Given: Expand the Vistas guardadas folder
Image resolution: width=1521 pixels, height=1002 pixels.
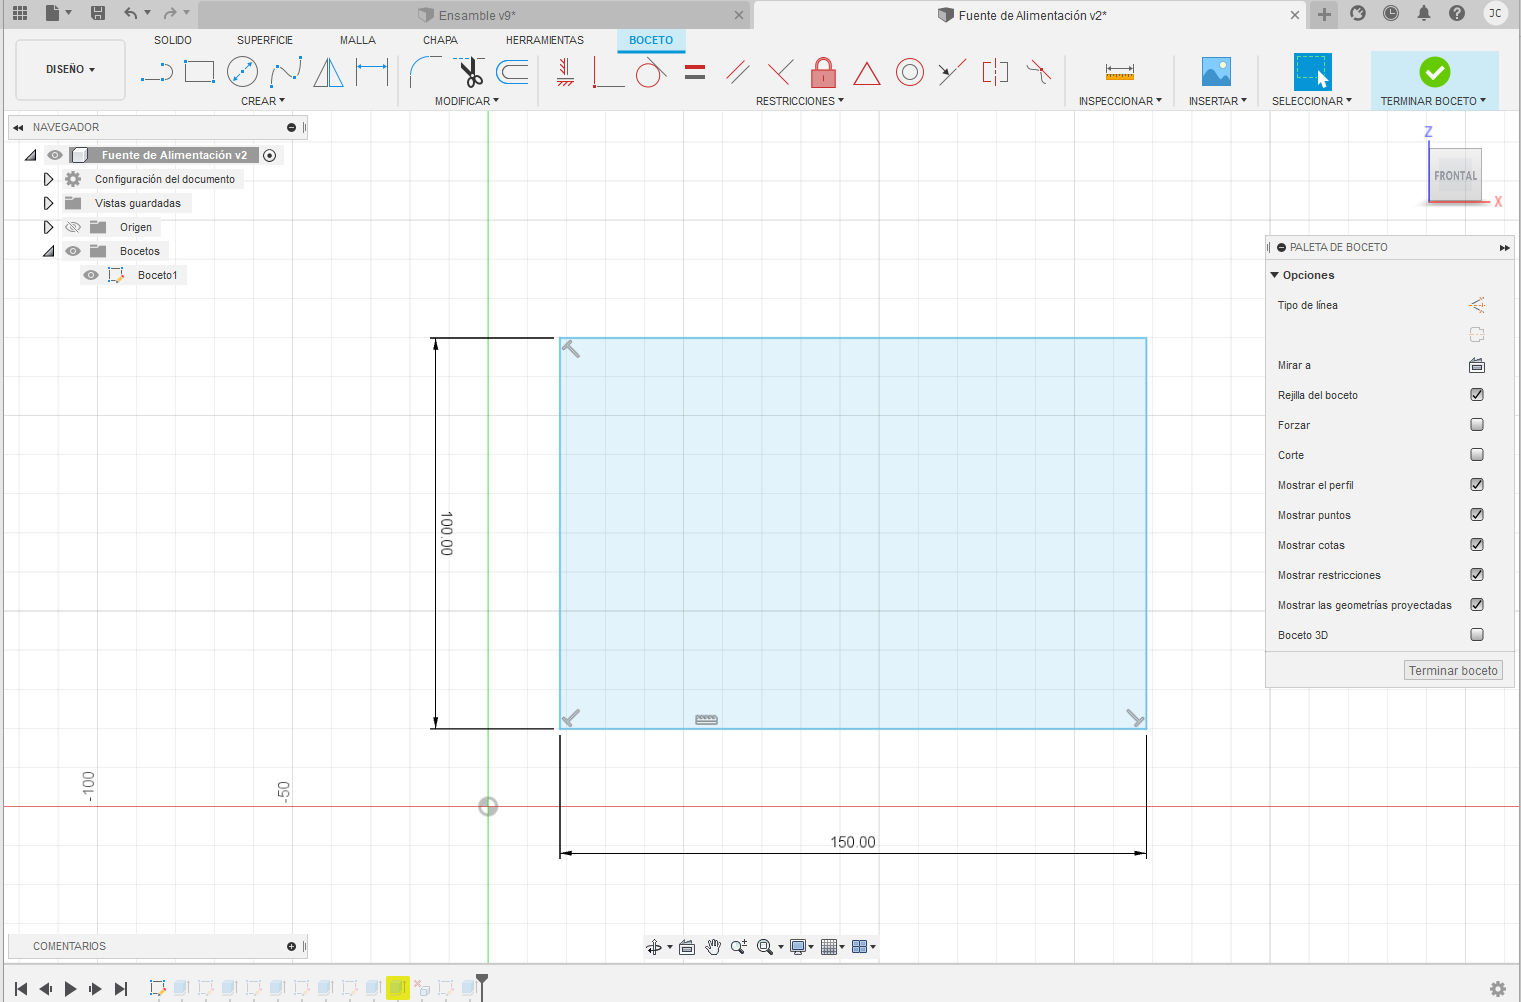Looking at the screenshot, I should (x=48, y=203).
